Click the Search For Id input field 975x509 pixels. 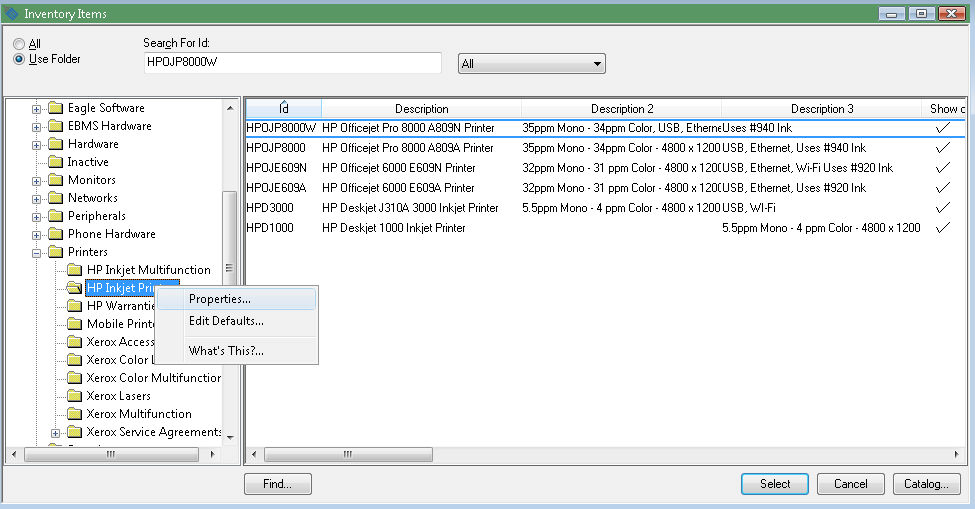tap(292, 62)
